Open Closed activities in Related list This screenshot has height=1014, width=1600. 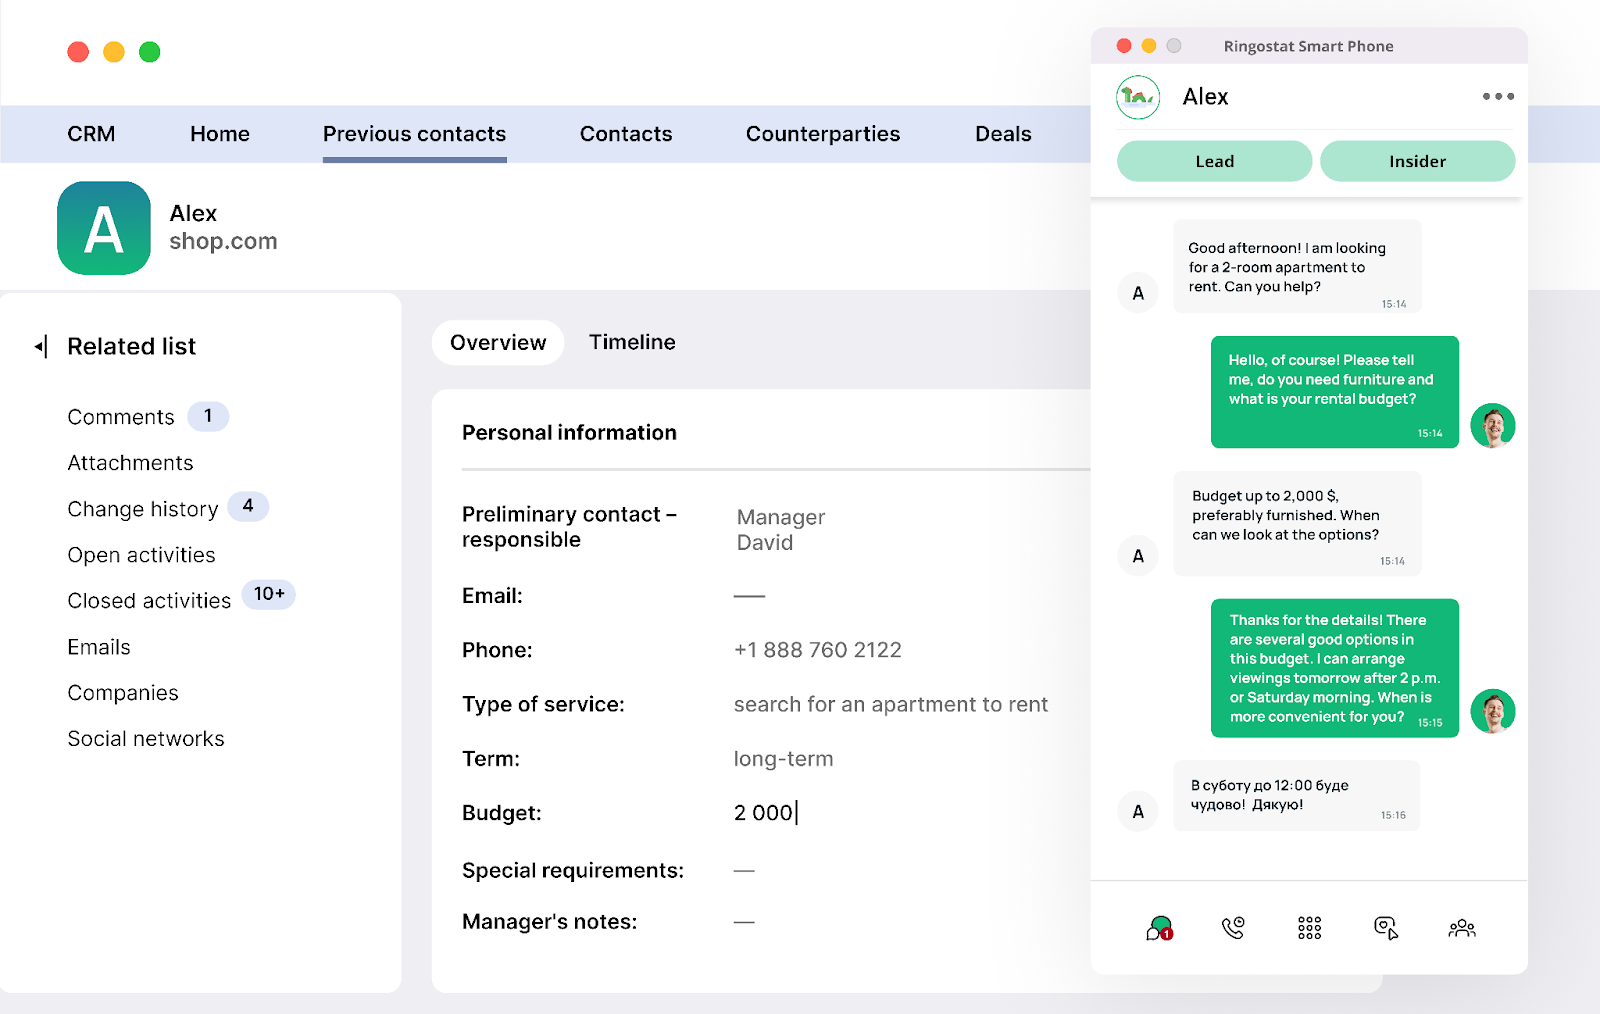coord(149,601)
